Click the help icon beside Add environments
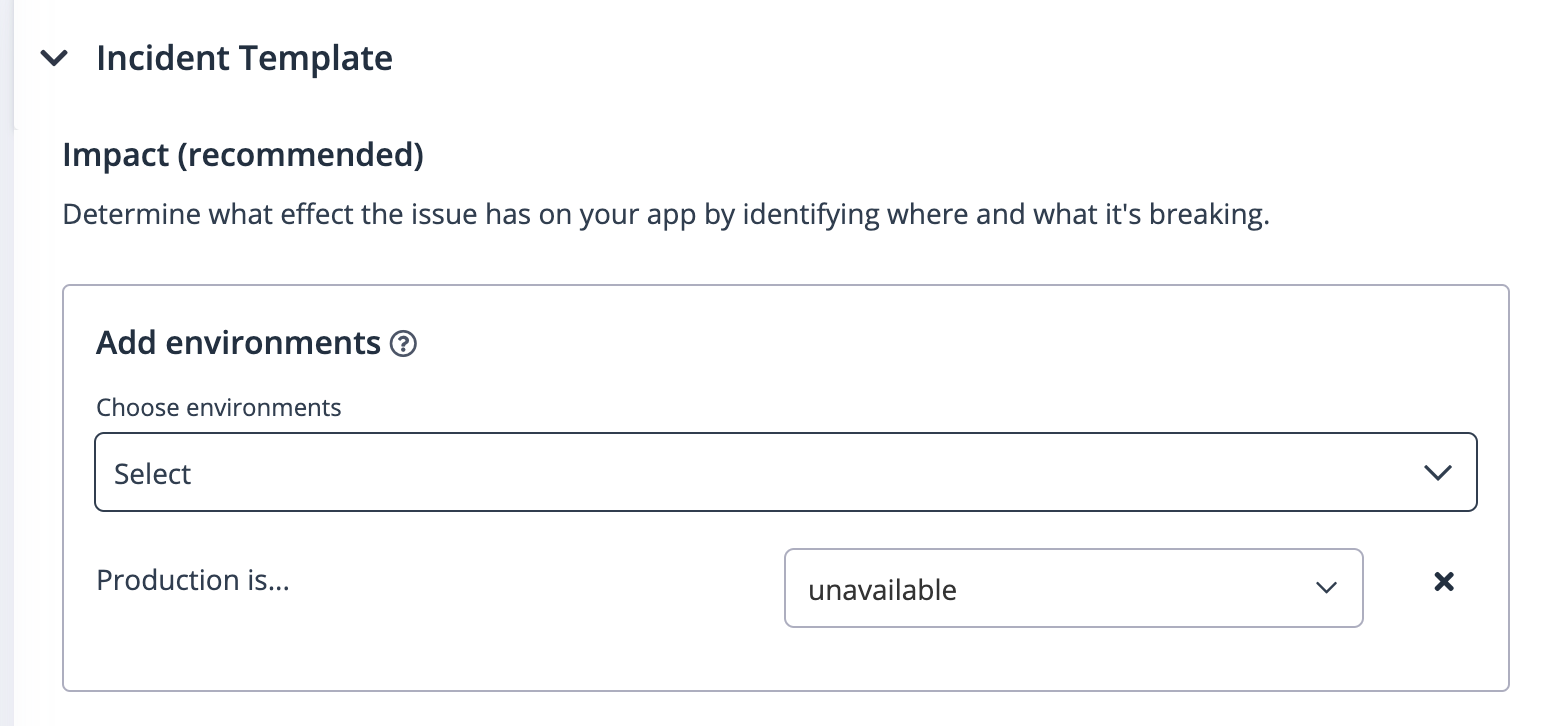Screen dimensions: 1548x726 [x=403, y=344]
